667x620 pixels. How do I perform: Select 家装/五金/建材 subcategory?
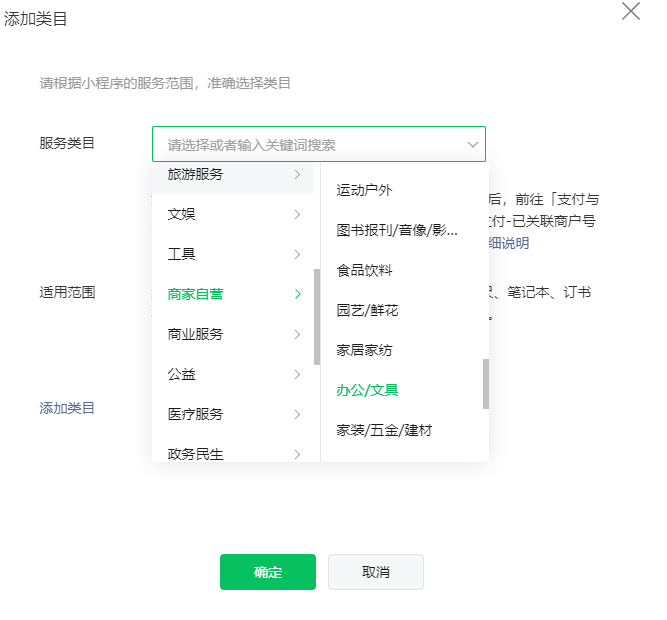(x=385, y=430)
